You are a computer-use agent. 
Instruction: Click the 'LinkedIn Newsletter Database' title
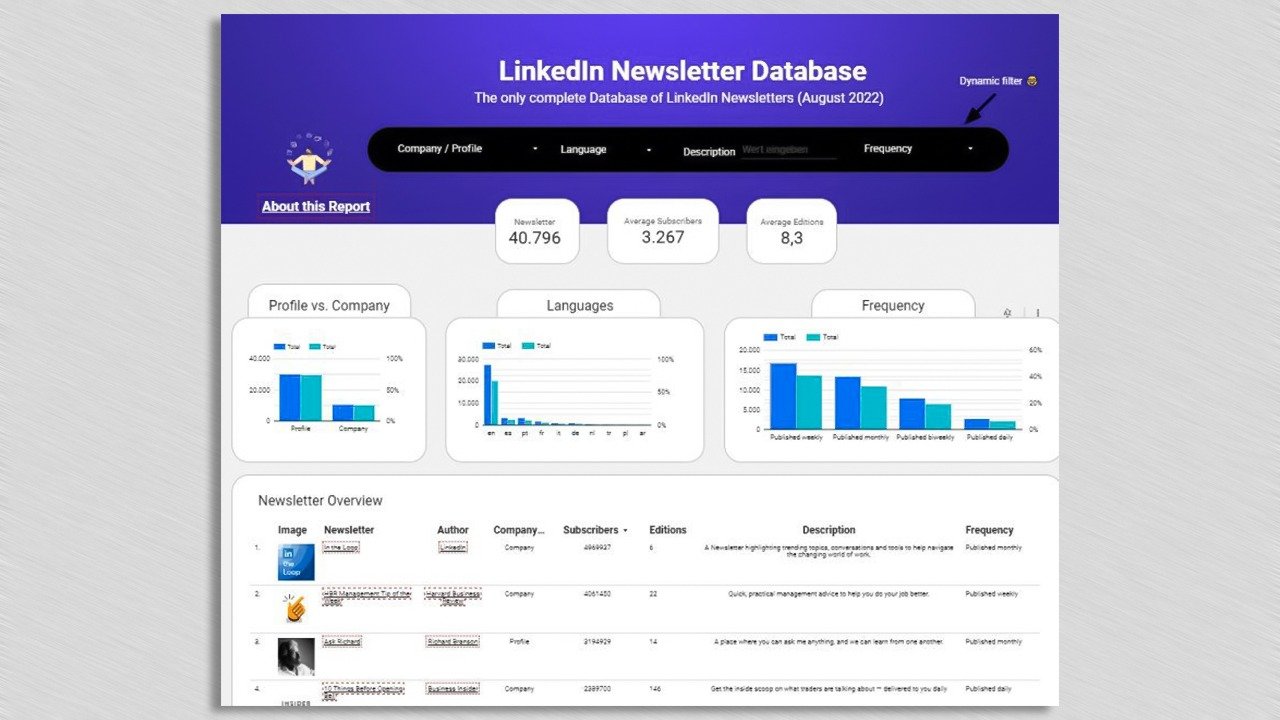(x=683, y=71)
